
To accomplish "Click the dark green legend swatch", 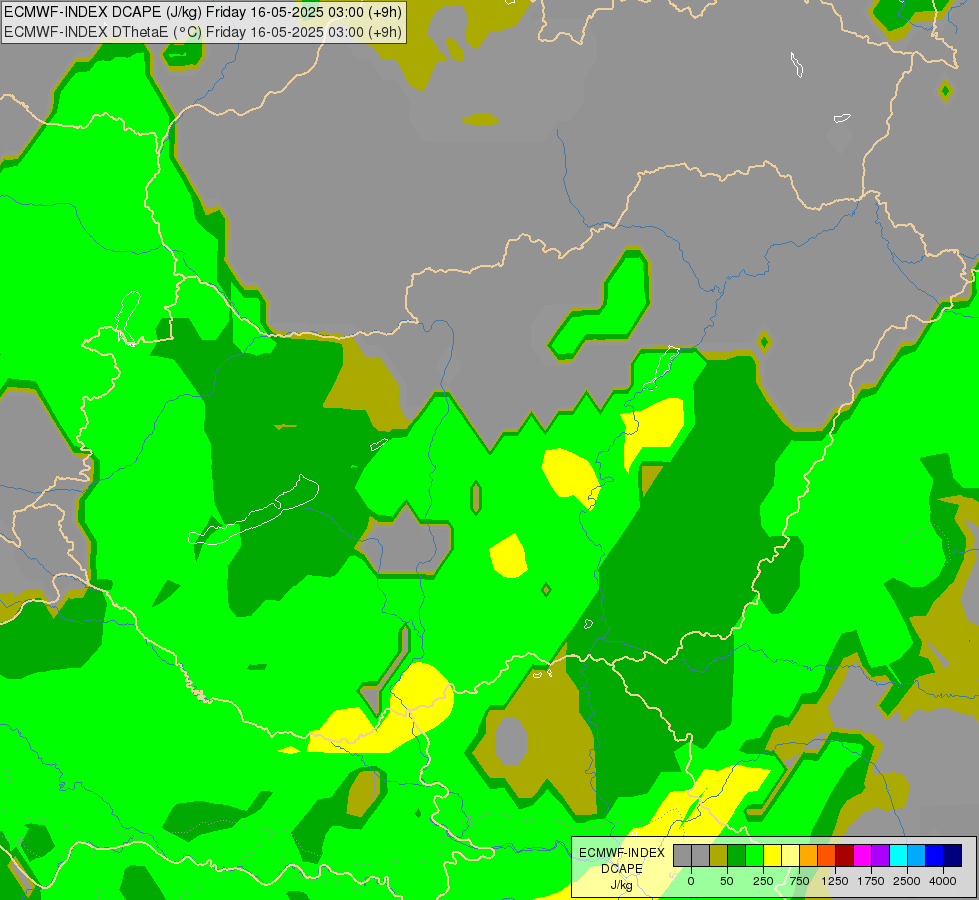I will tap(737, 855).
